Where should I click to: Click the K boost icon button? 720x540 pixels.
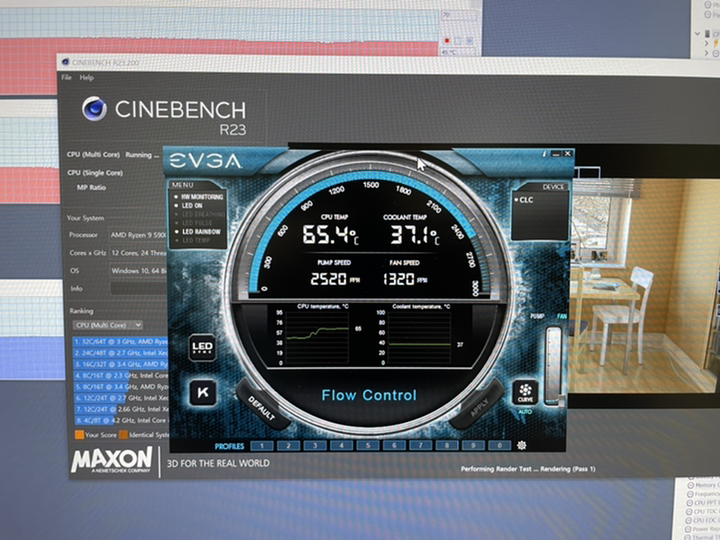coord(202,393)
